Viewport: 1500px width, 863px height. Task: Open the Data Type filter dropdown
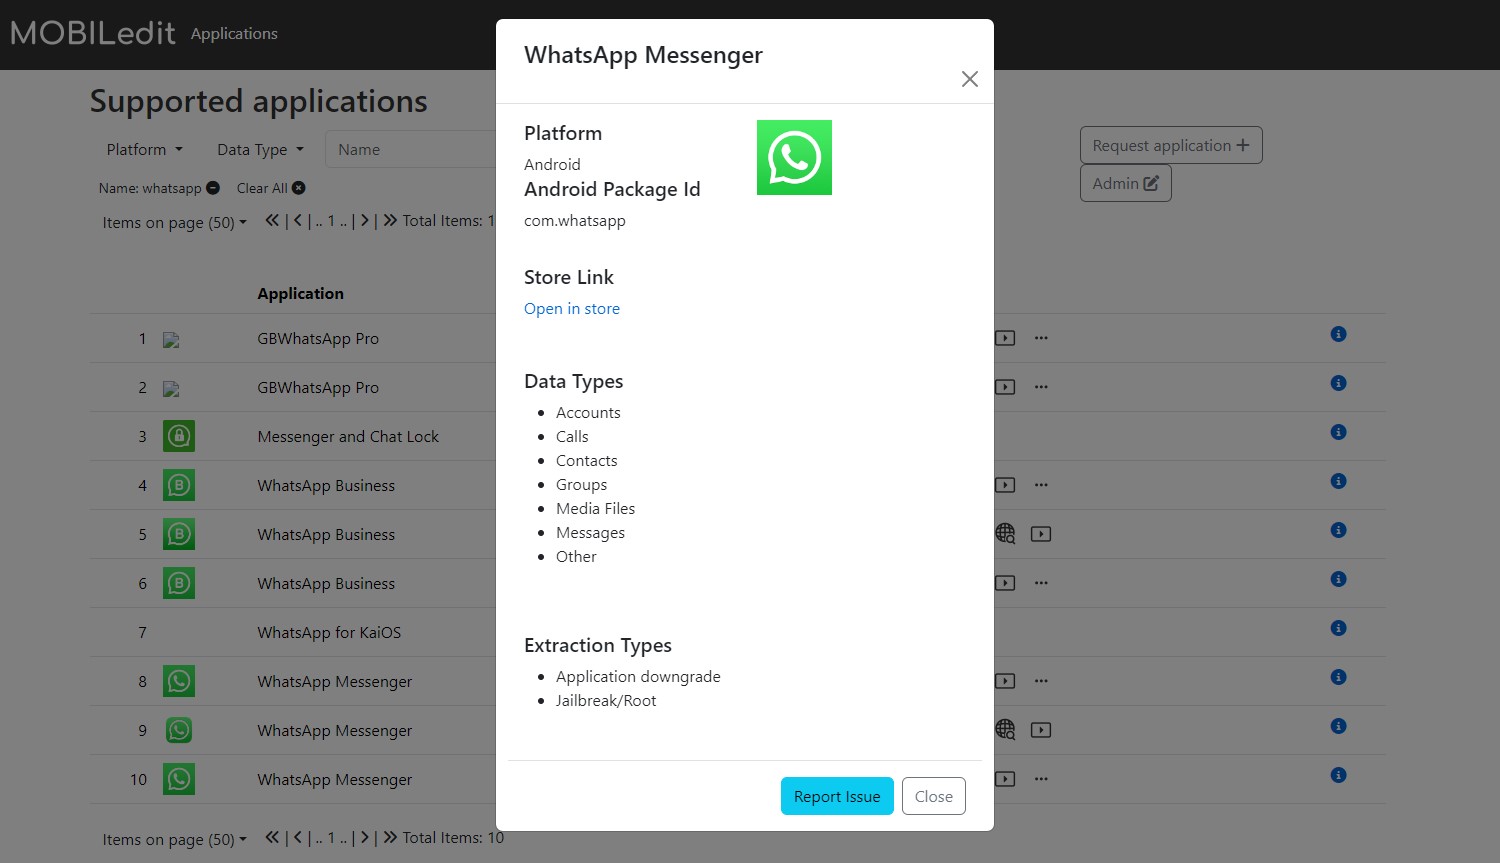click(258, 149)
